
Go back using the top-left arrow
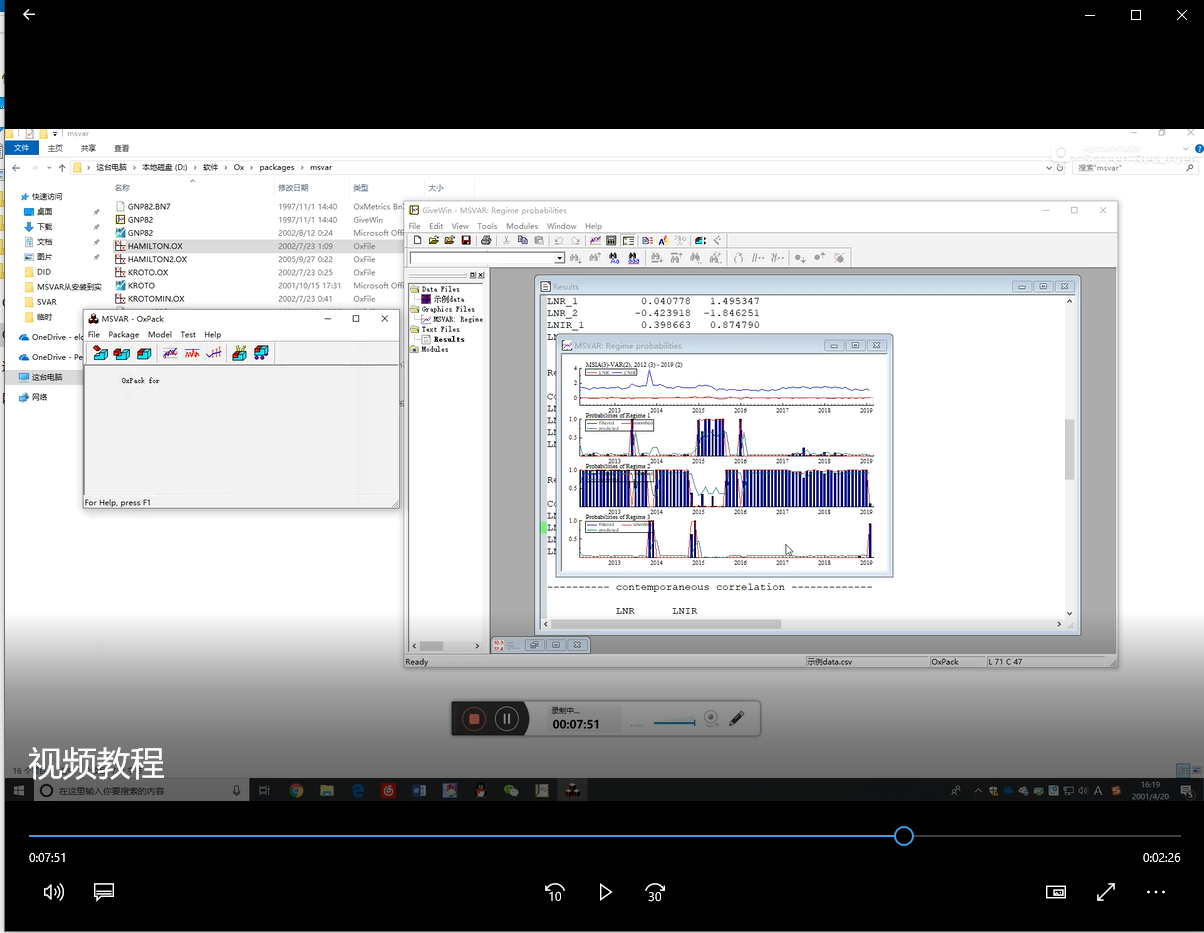[29, 15]
